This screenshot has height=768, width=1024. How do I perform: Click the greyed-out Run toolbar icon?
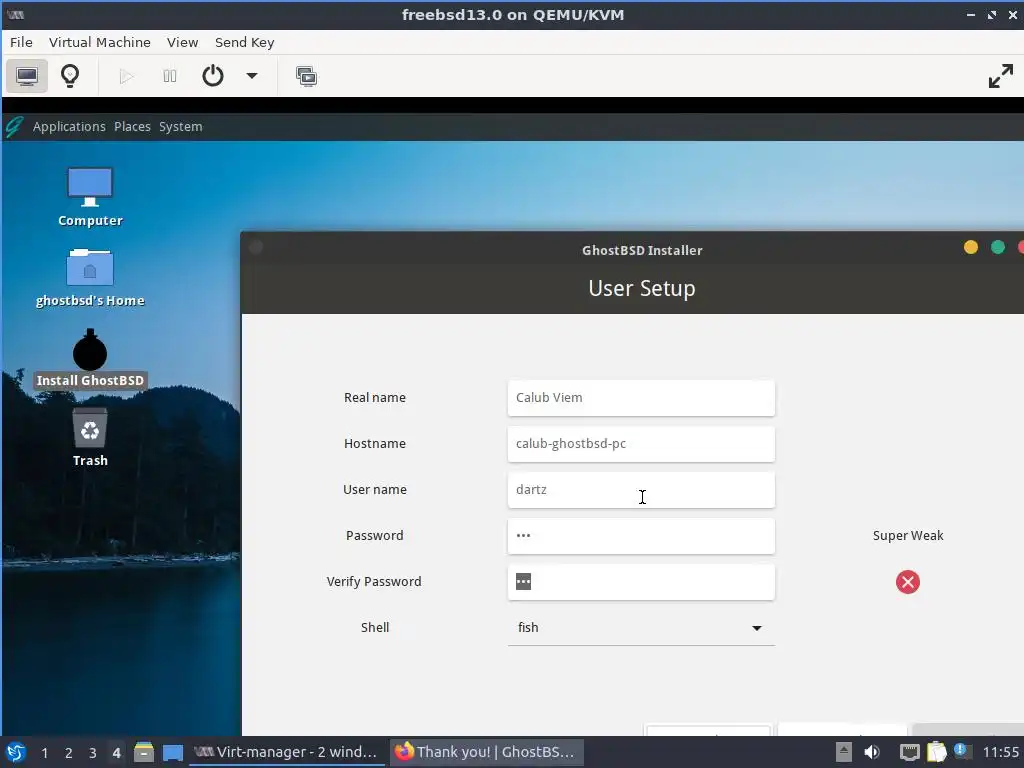(x=127, y=76)
